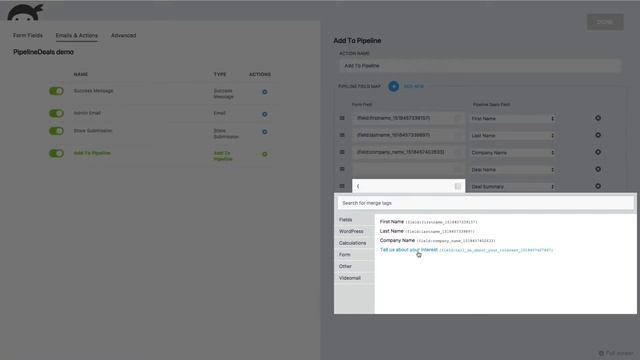
Task: Click merge tag icon in lastname field
Action: click(458, 135)
